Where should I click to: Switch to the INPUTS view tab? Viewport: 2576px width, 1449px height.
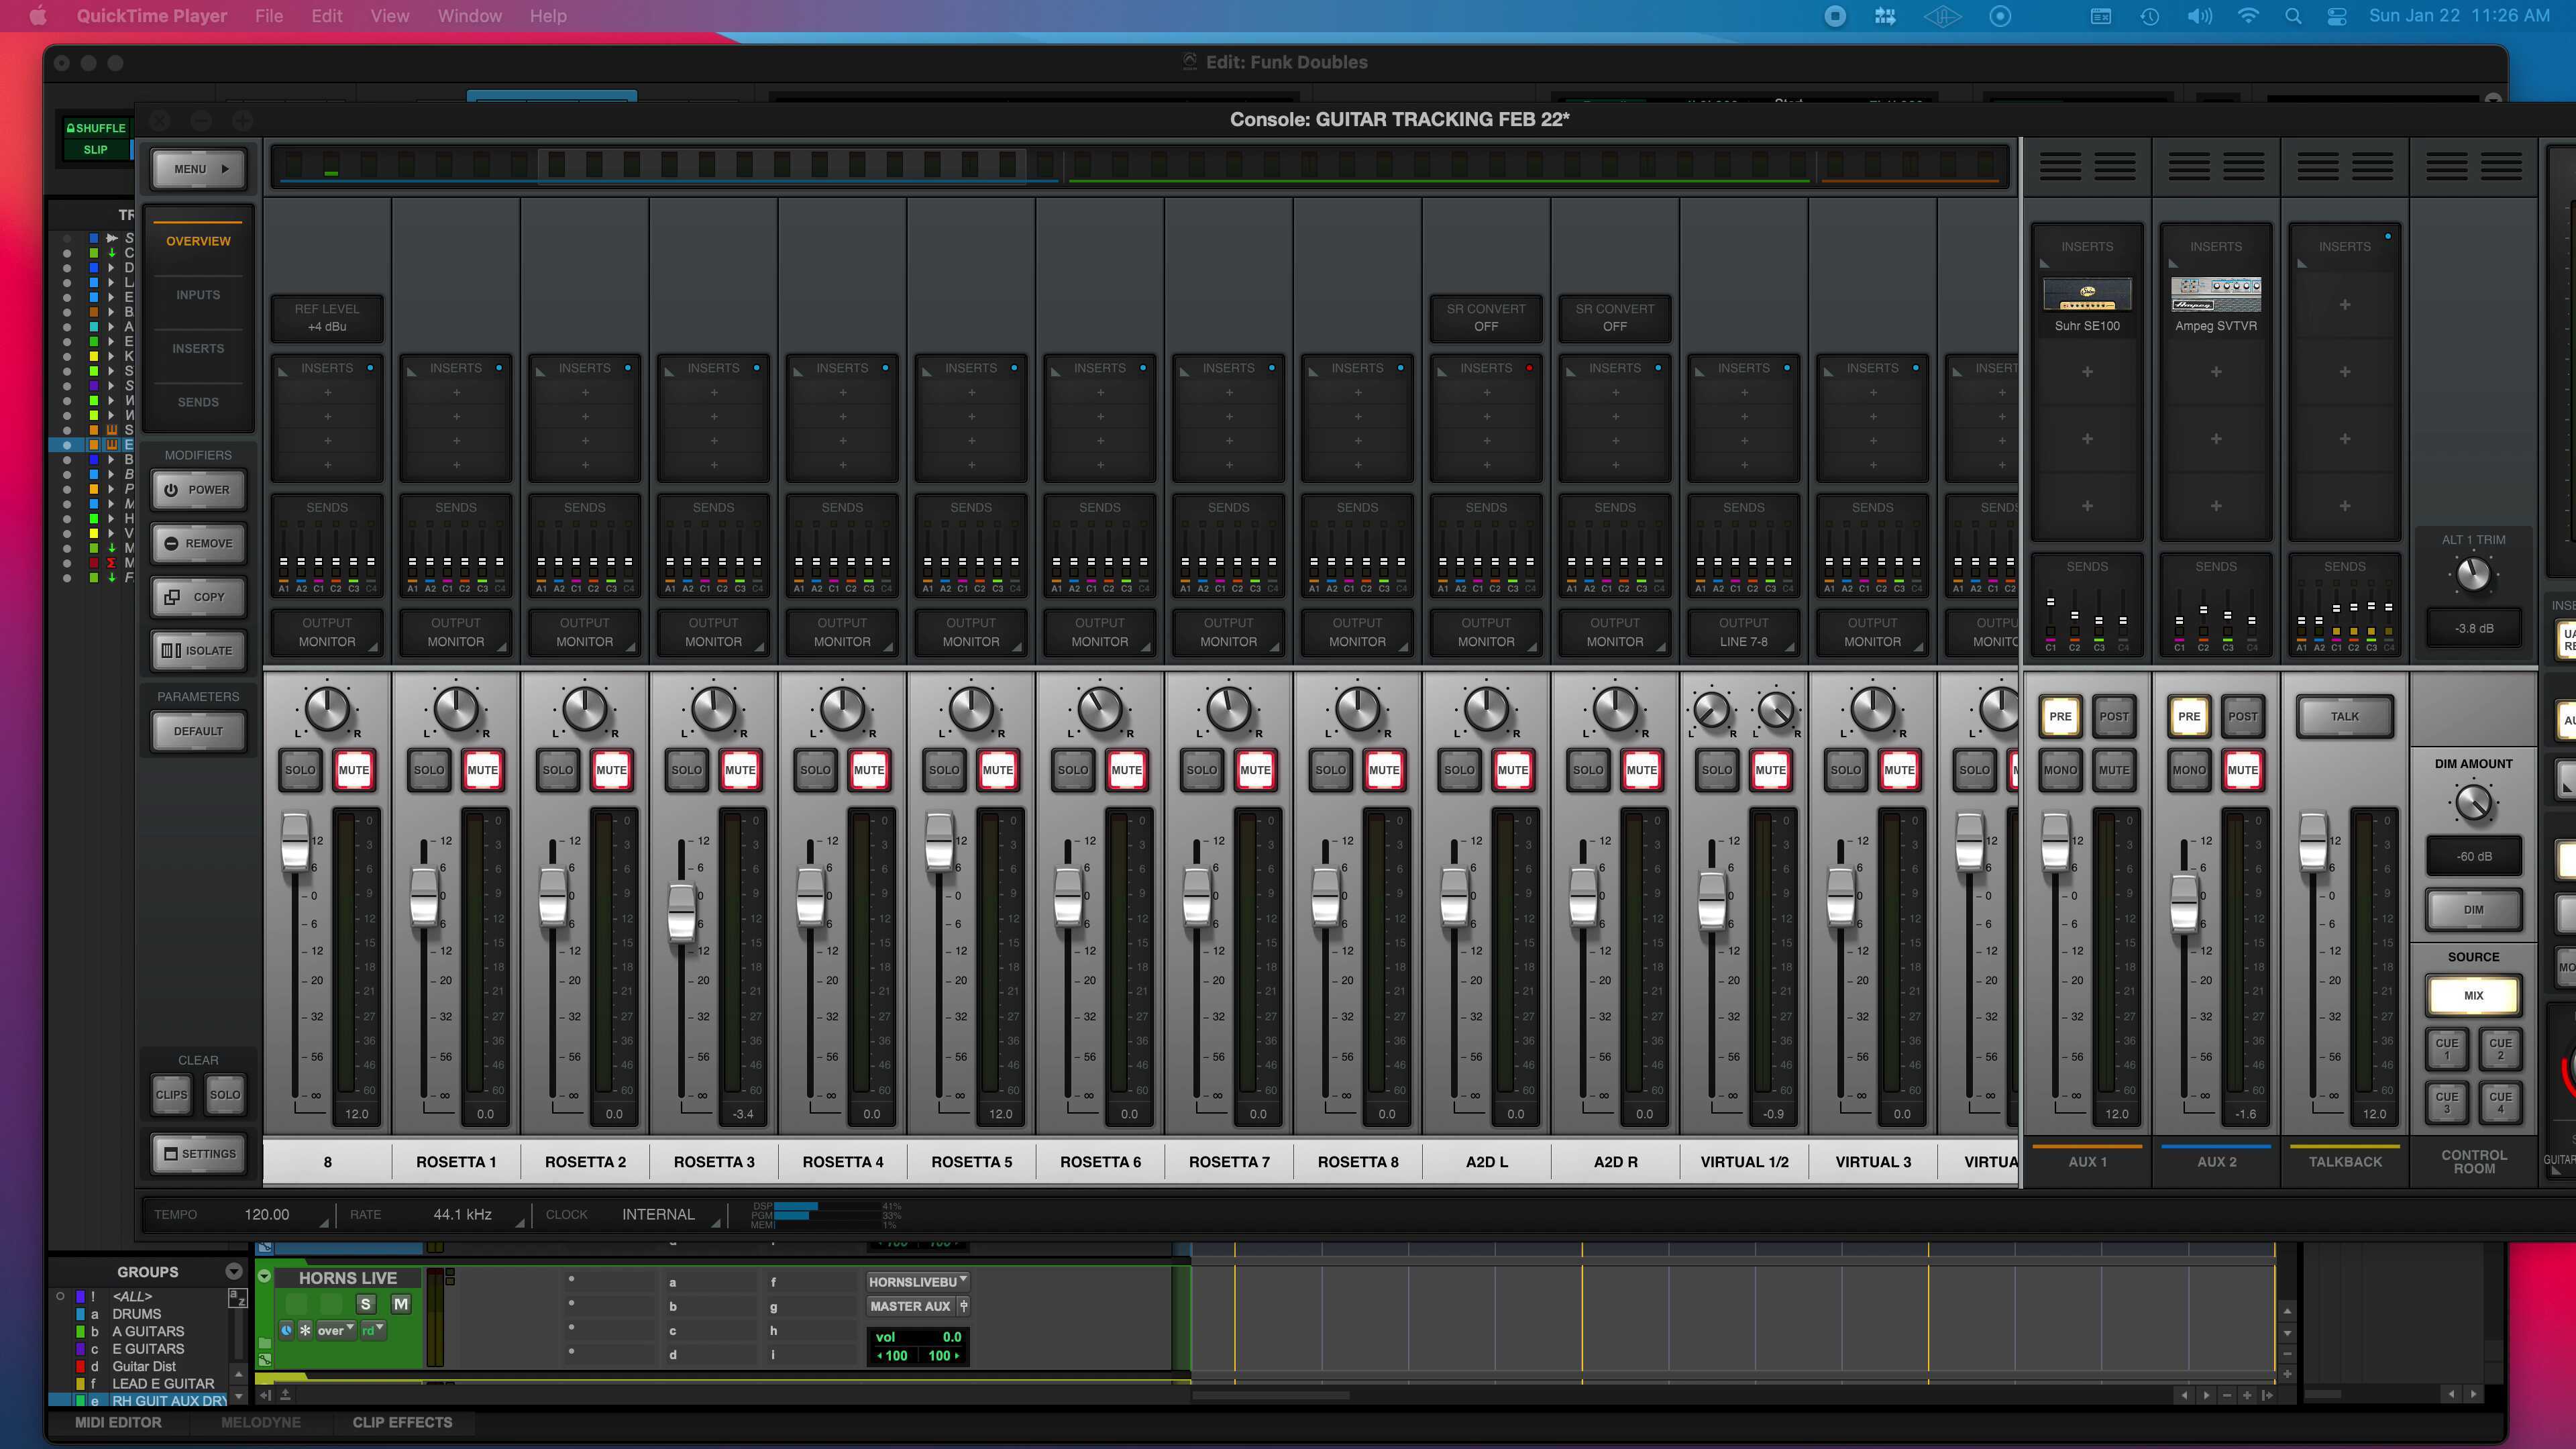tap(198, 295)
